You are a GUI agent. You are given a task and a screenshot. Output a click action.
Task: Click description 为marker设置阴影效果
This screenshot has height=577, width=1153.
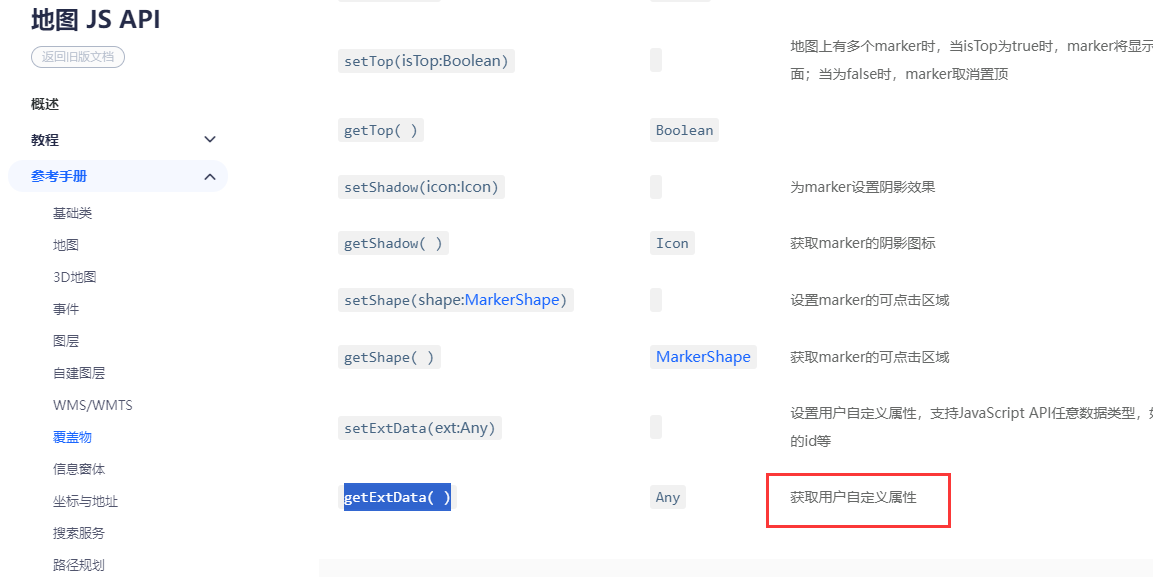pyautogui.click(x=863, y=187)
